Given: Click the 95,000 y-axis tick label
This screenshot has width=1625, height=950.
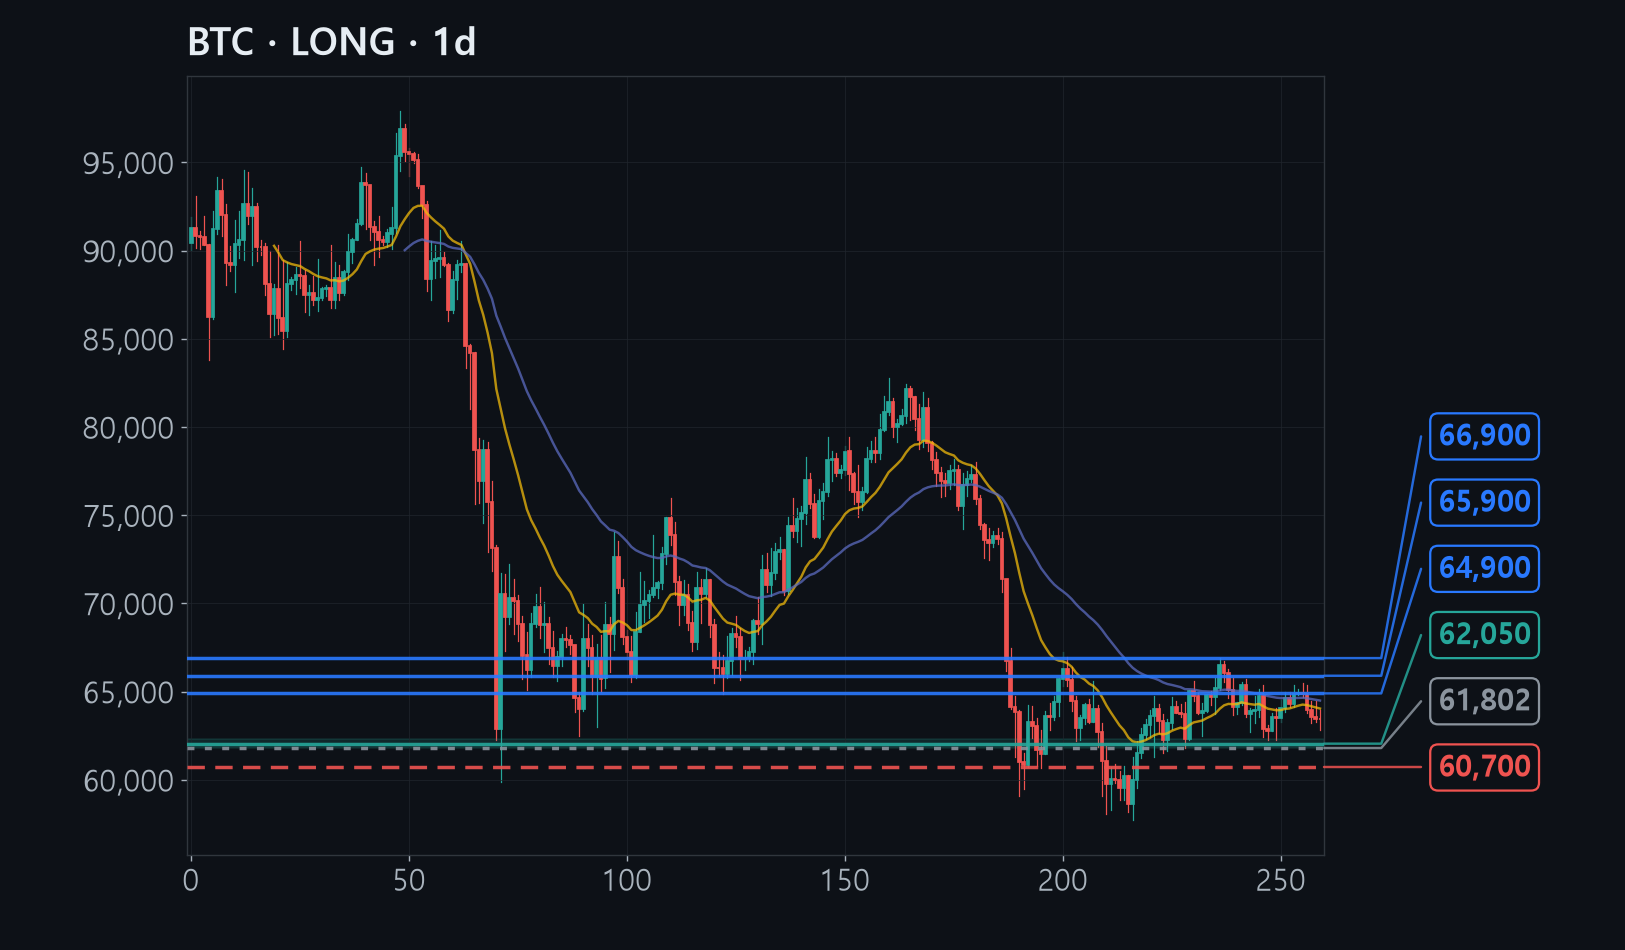Looking at the screenshot, I should tap(128, 163).
